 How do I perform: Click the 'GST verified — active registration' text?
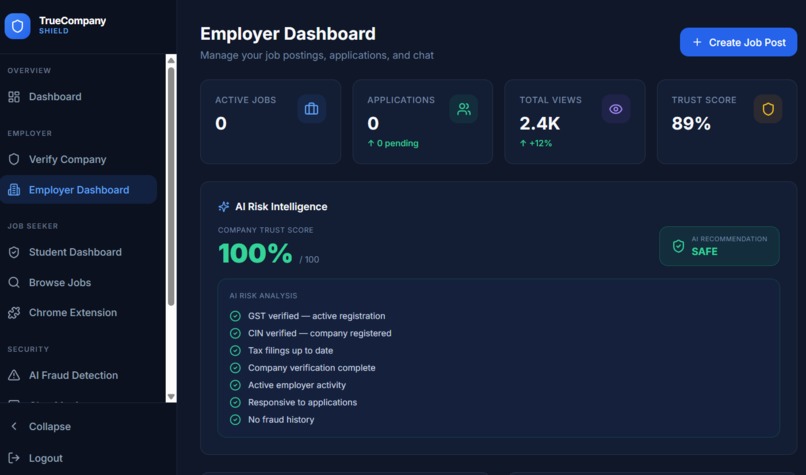(x=317, y=316)
